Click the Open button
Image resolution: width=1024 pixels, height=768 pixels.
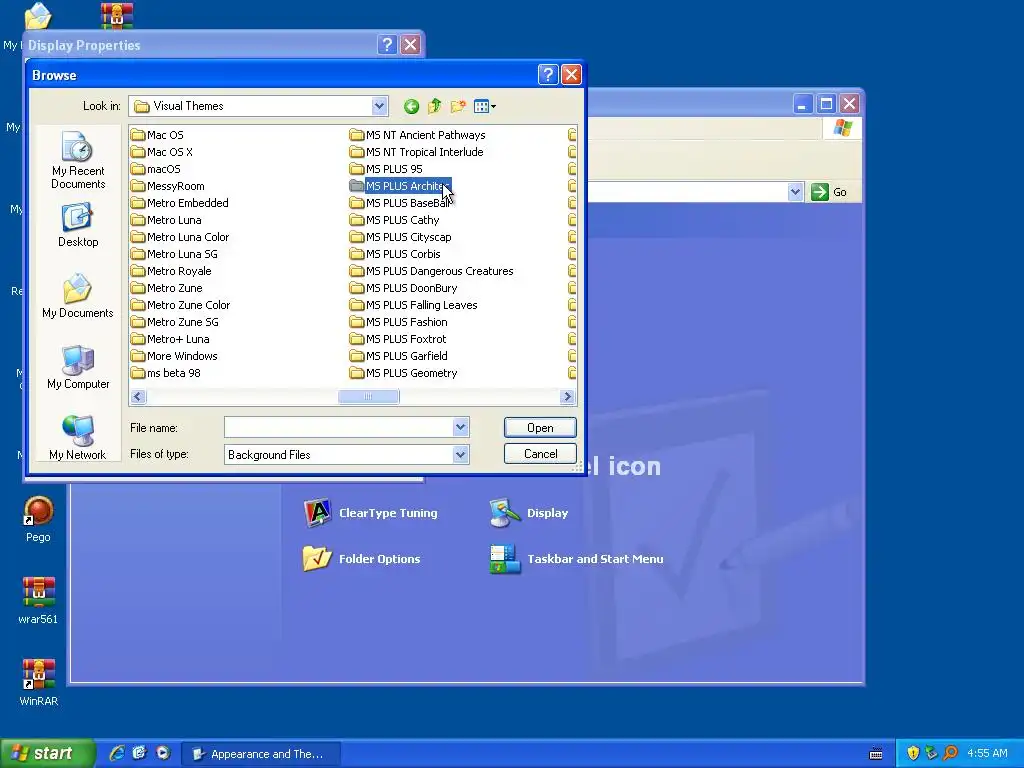pos(540,428)
